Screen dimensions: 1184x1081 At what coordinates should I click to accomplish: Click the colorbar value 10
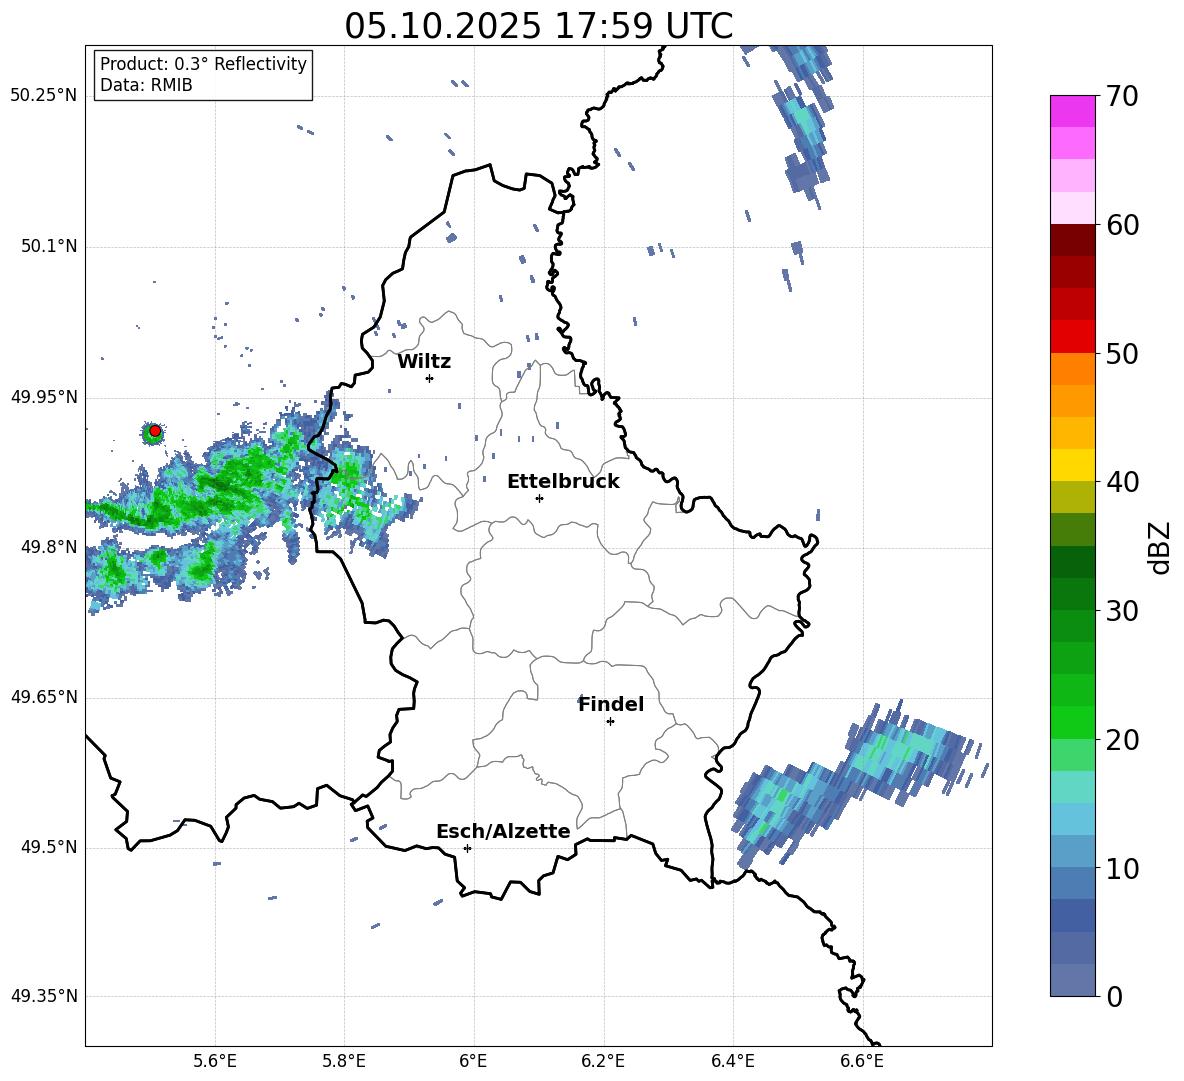coord(1122,868)
